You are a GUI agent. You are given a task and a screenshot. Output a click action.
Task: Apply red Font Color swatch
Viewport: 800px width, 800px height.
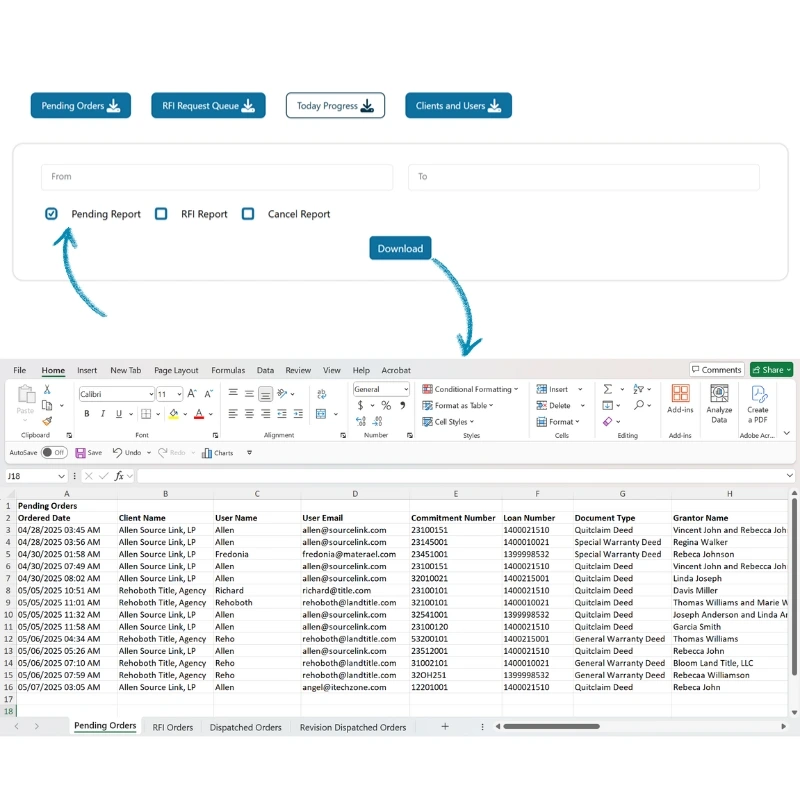pos(197,414)
